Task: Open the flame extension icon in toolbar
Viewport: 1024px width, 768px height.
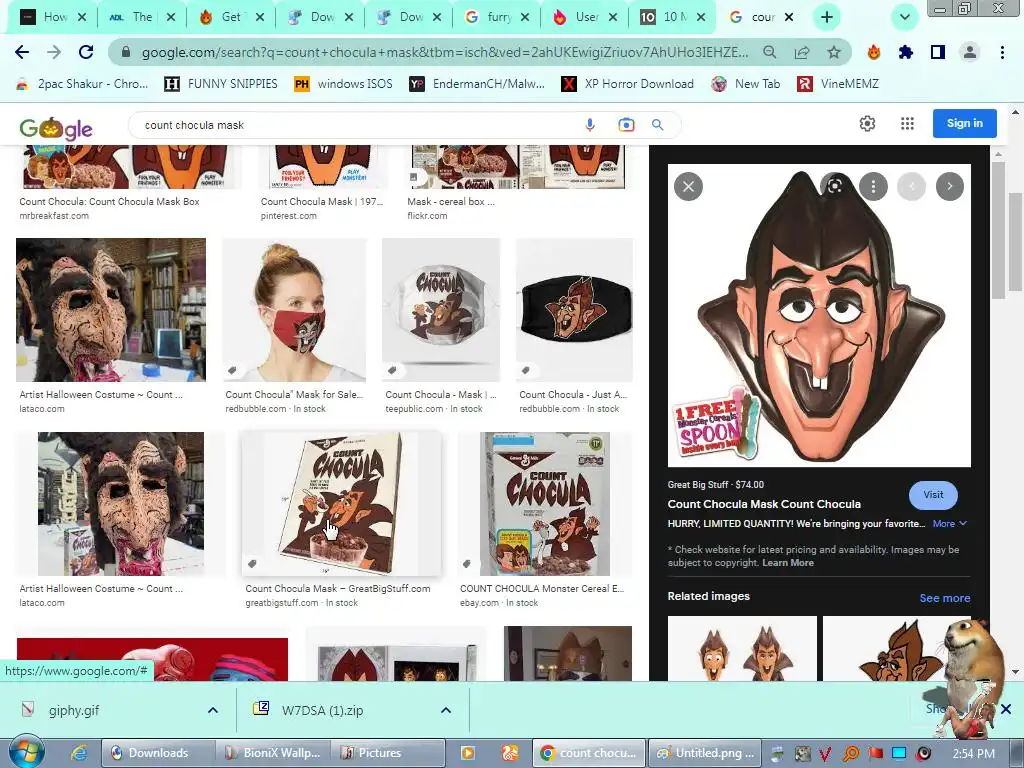Action: 874,52
